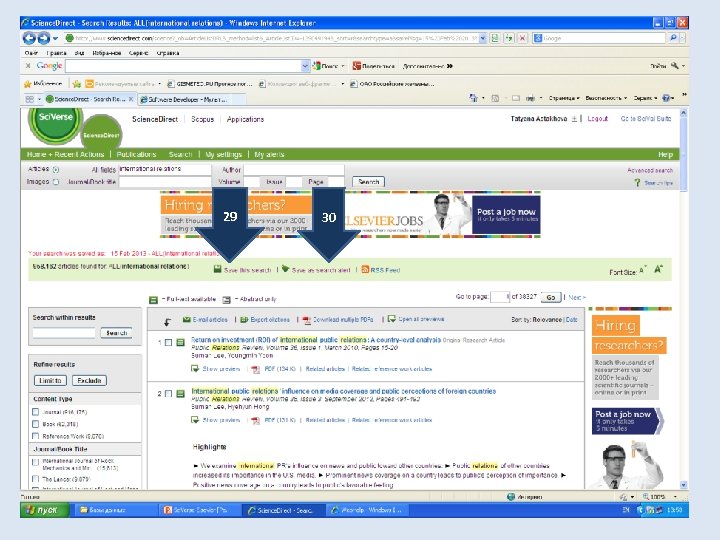Click the Go button for page navigation
Image resolution: width=720 pixels, height=540 pixels.
pos(551,297)
